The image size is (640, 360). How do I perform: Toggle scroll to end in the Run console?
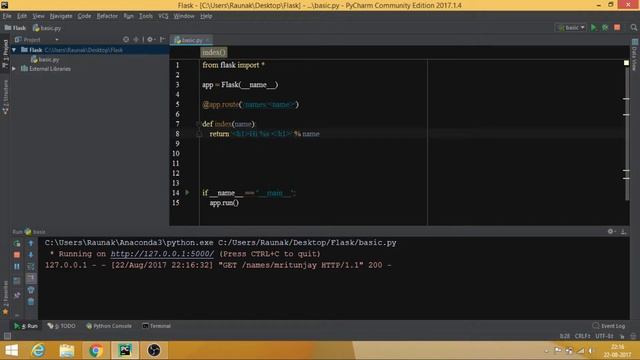point(31,278)
